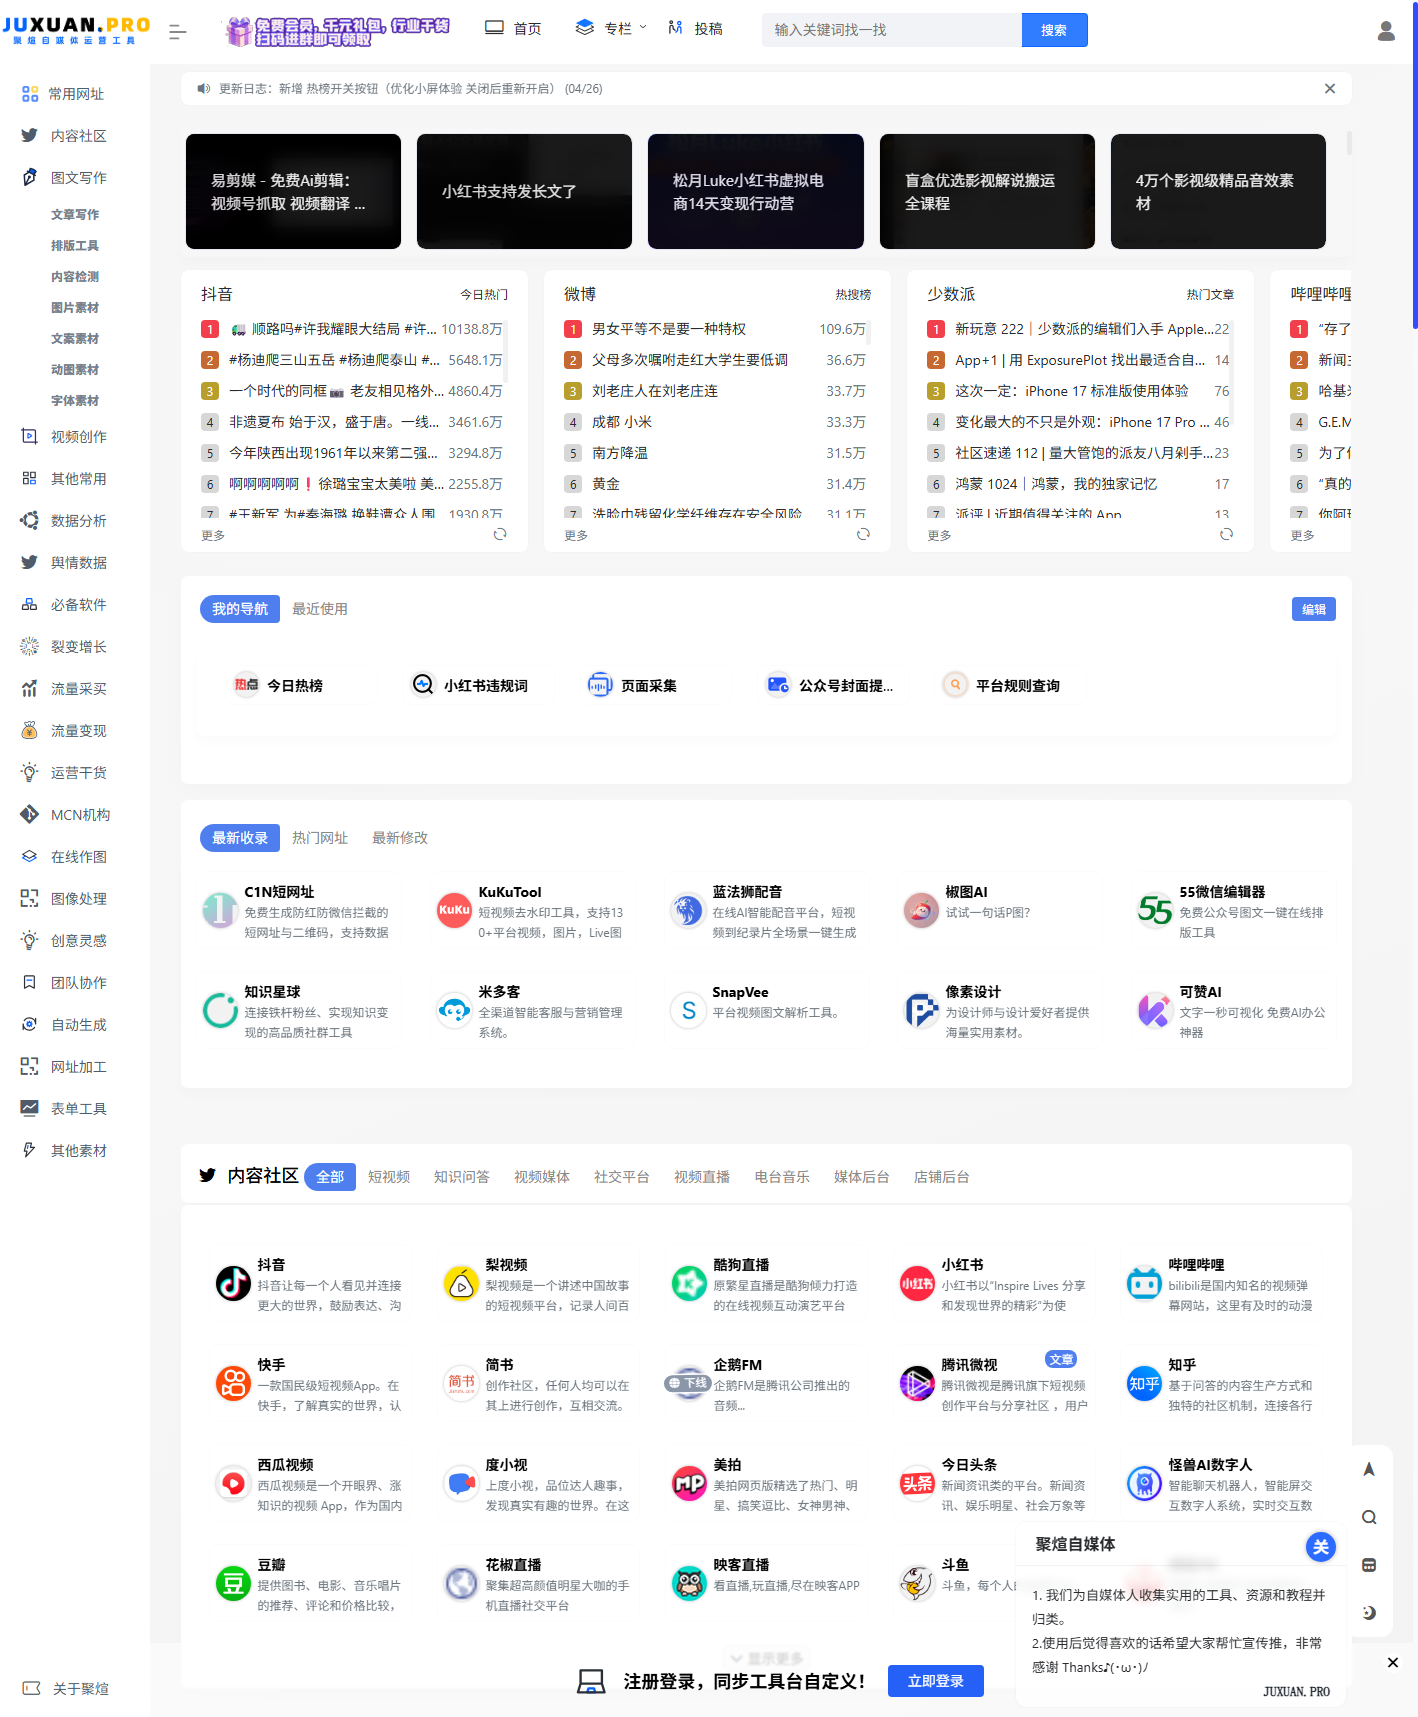
Task: Select the 知识问答 category tab
Action: click(x=462, y=1177)
